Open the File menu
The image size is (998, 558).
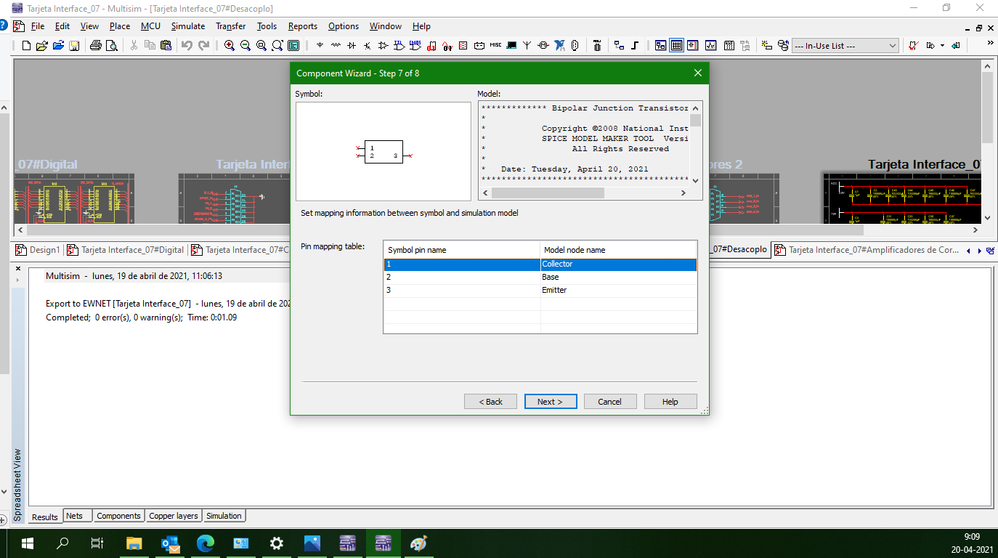(x=38, y=26)
